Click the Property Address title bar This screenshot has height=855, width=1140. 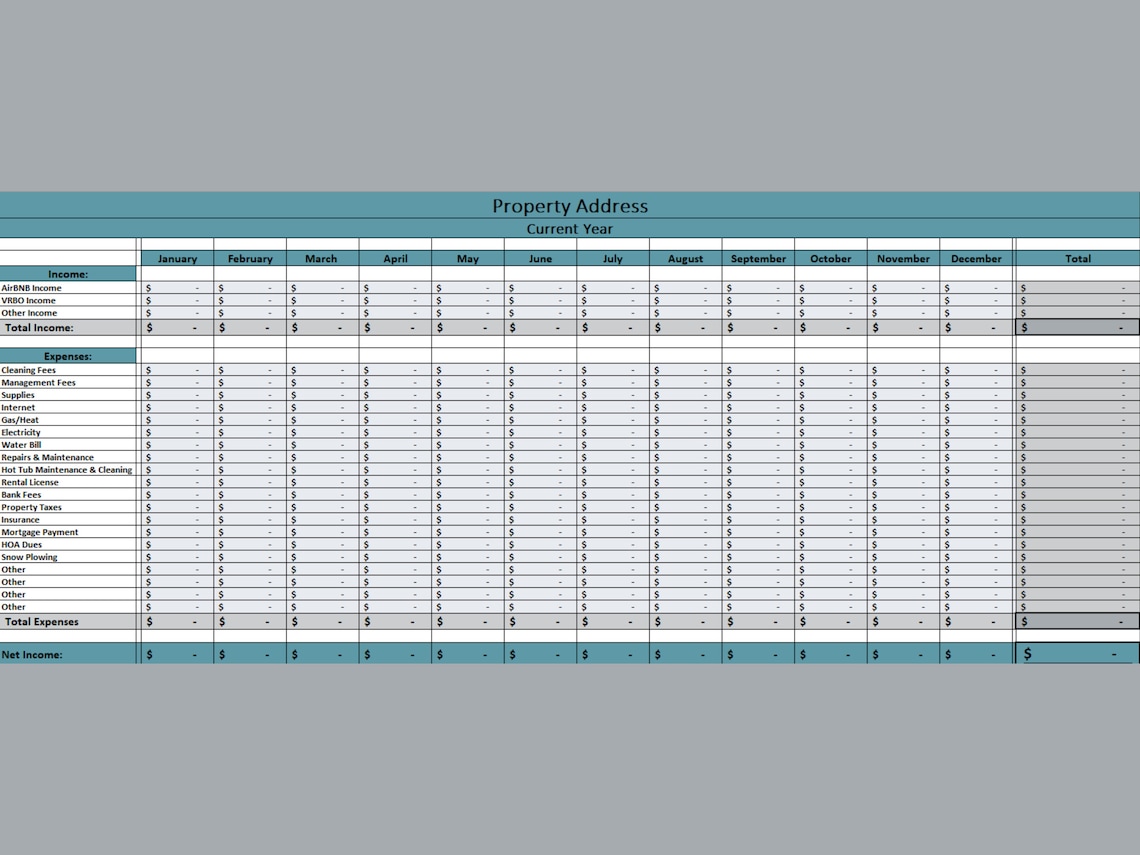[570, 206]
